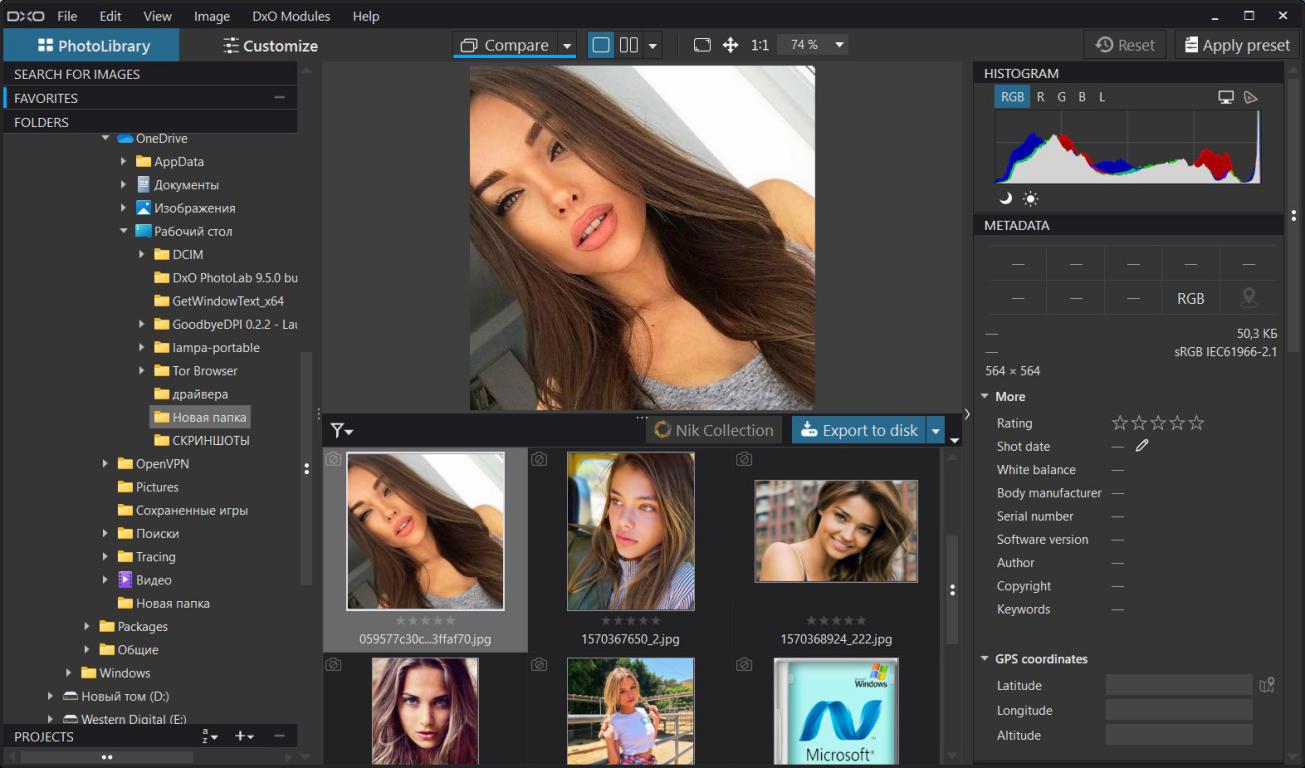This screenshot has width=1305, height=768.
Task: Switch to the Customize tab
Action: (270, 46)
